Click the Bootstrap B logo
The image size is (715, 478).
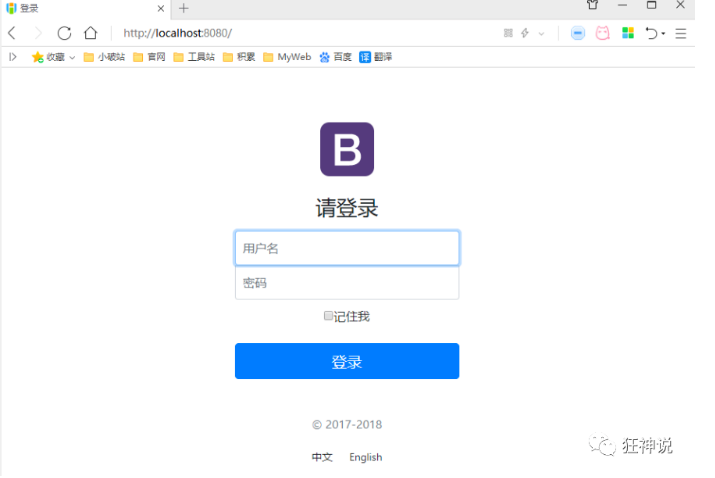click(347, 149)
